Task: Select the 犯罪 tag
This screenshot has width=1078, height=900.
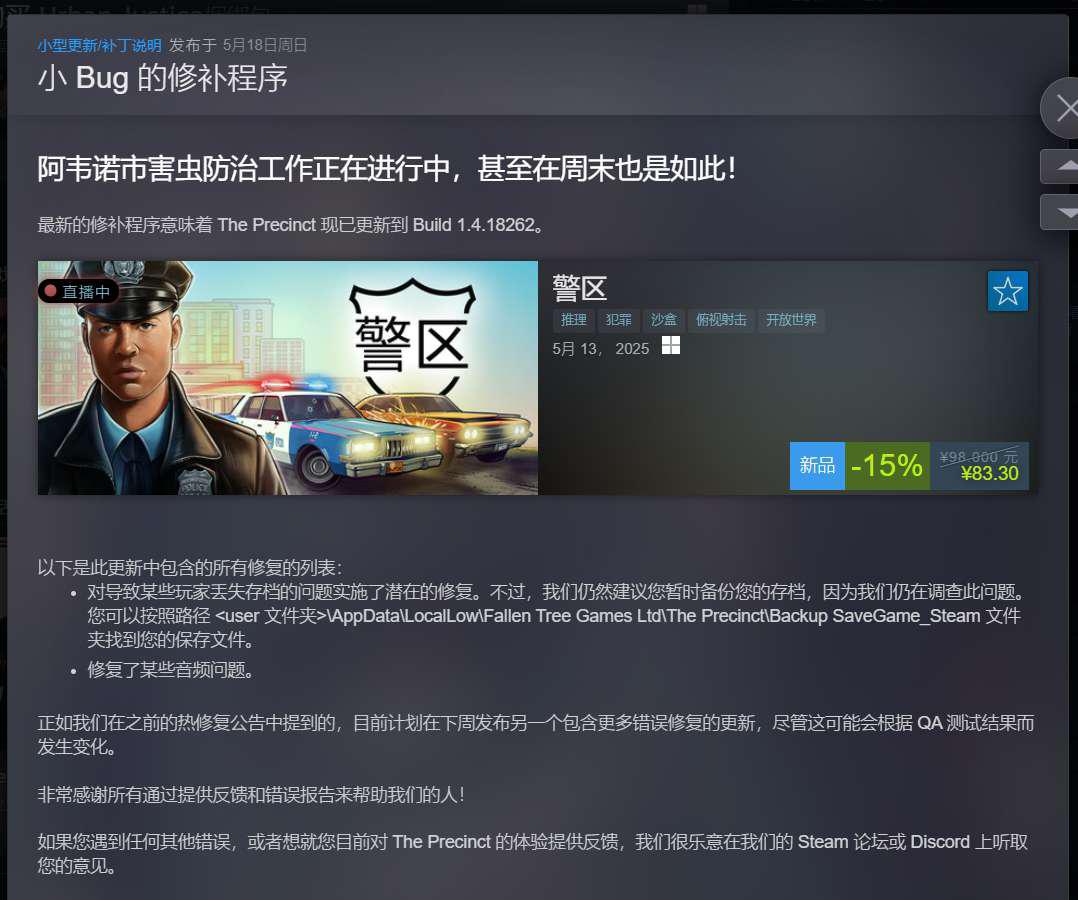Action: tap(618, 320)
